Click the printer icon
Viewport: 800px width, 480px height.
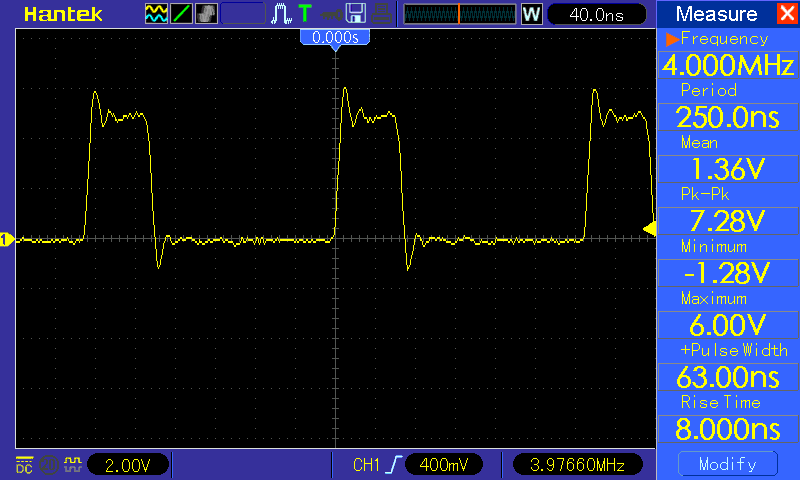[382, 14]
